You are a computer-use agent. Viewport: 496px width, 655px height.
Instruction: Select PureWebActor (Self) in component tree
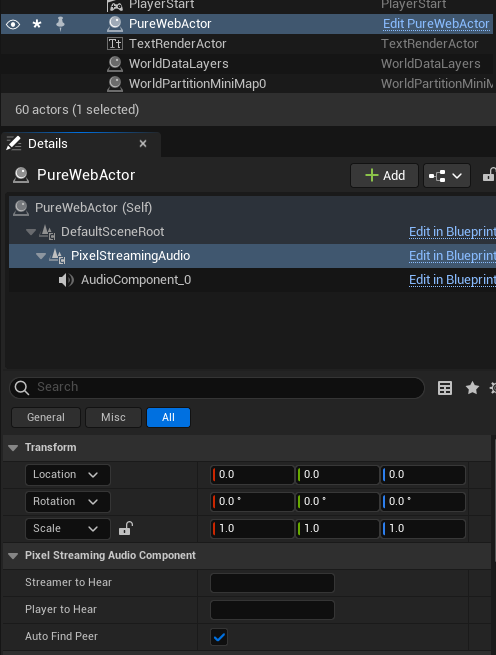coord(252,208)
